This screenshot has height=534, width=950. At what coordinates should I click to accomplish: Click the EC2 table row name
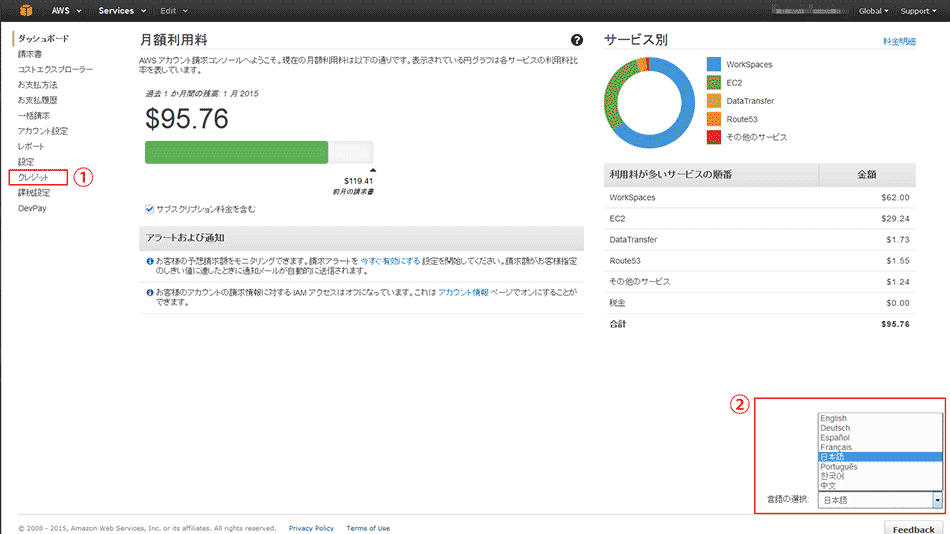click(617, 219)
